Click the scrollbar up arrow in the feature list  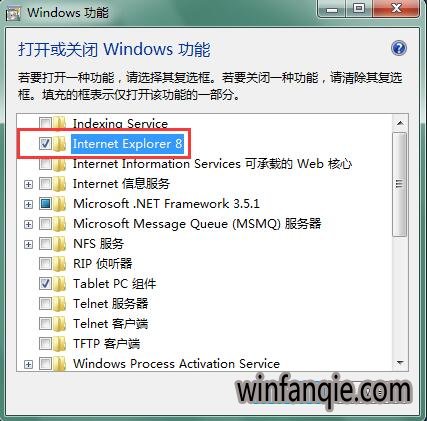pos(400,123)
